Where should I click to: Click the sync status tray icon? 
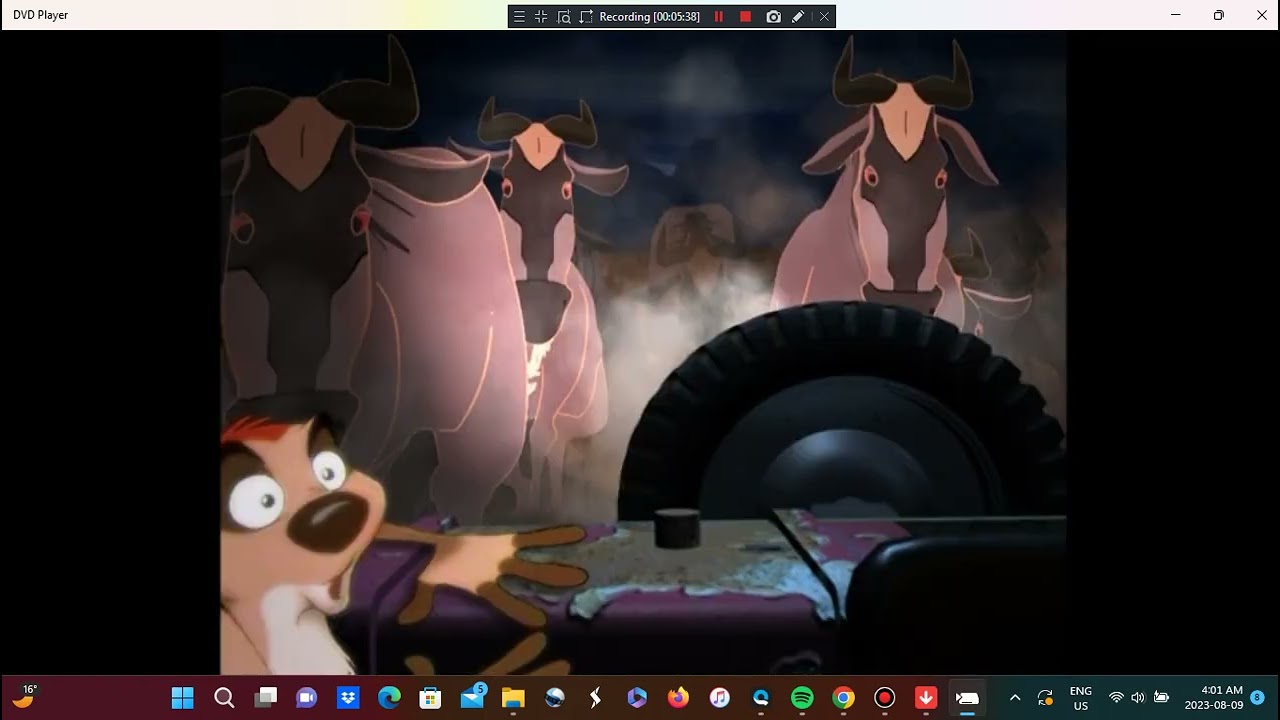click(x=1045, y=698)
